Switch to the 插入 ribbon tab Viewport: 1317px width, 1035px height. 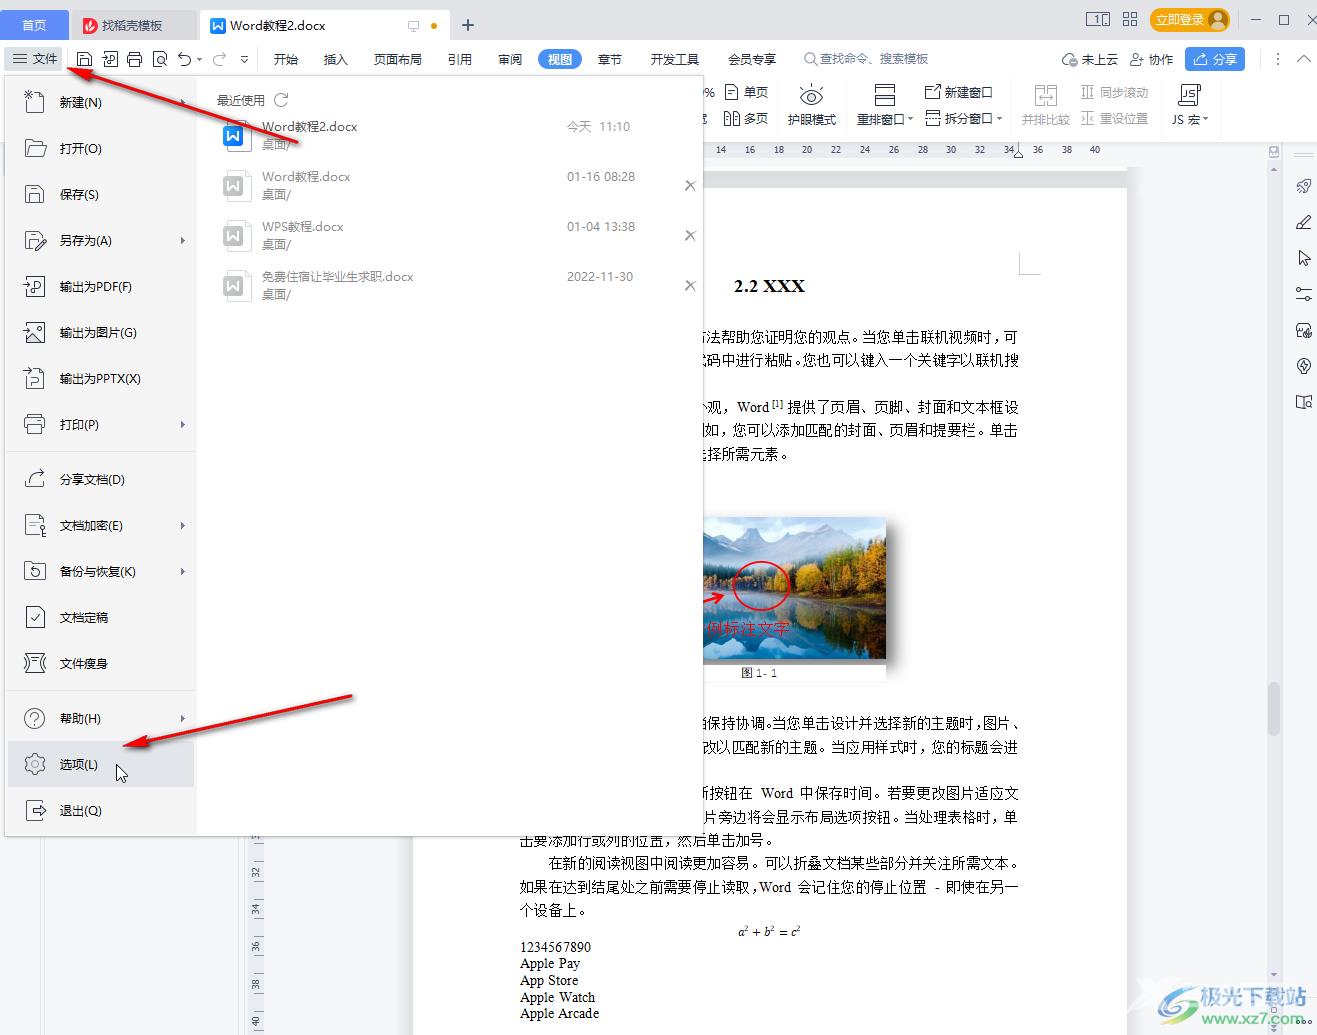[x=336, y=60]
